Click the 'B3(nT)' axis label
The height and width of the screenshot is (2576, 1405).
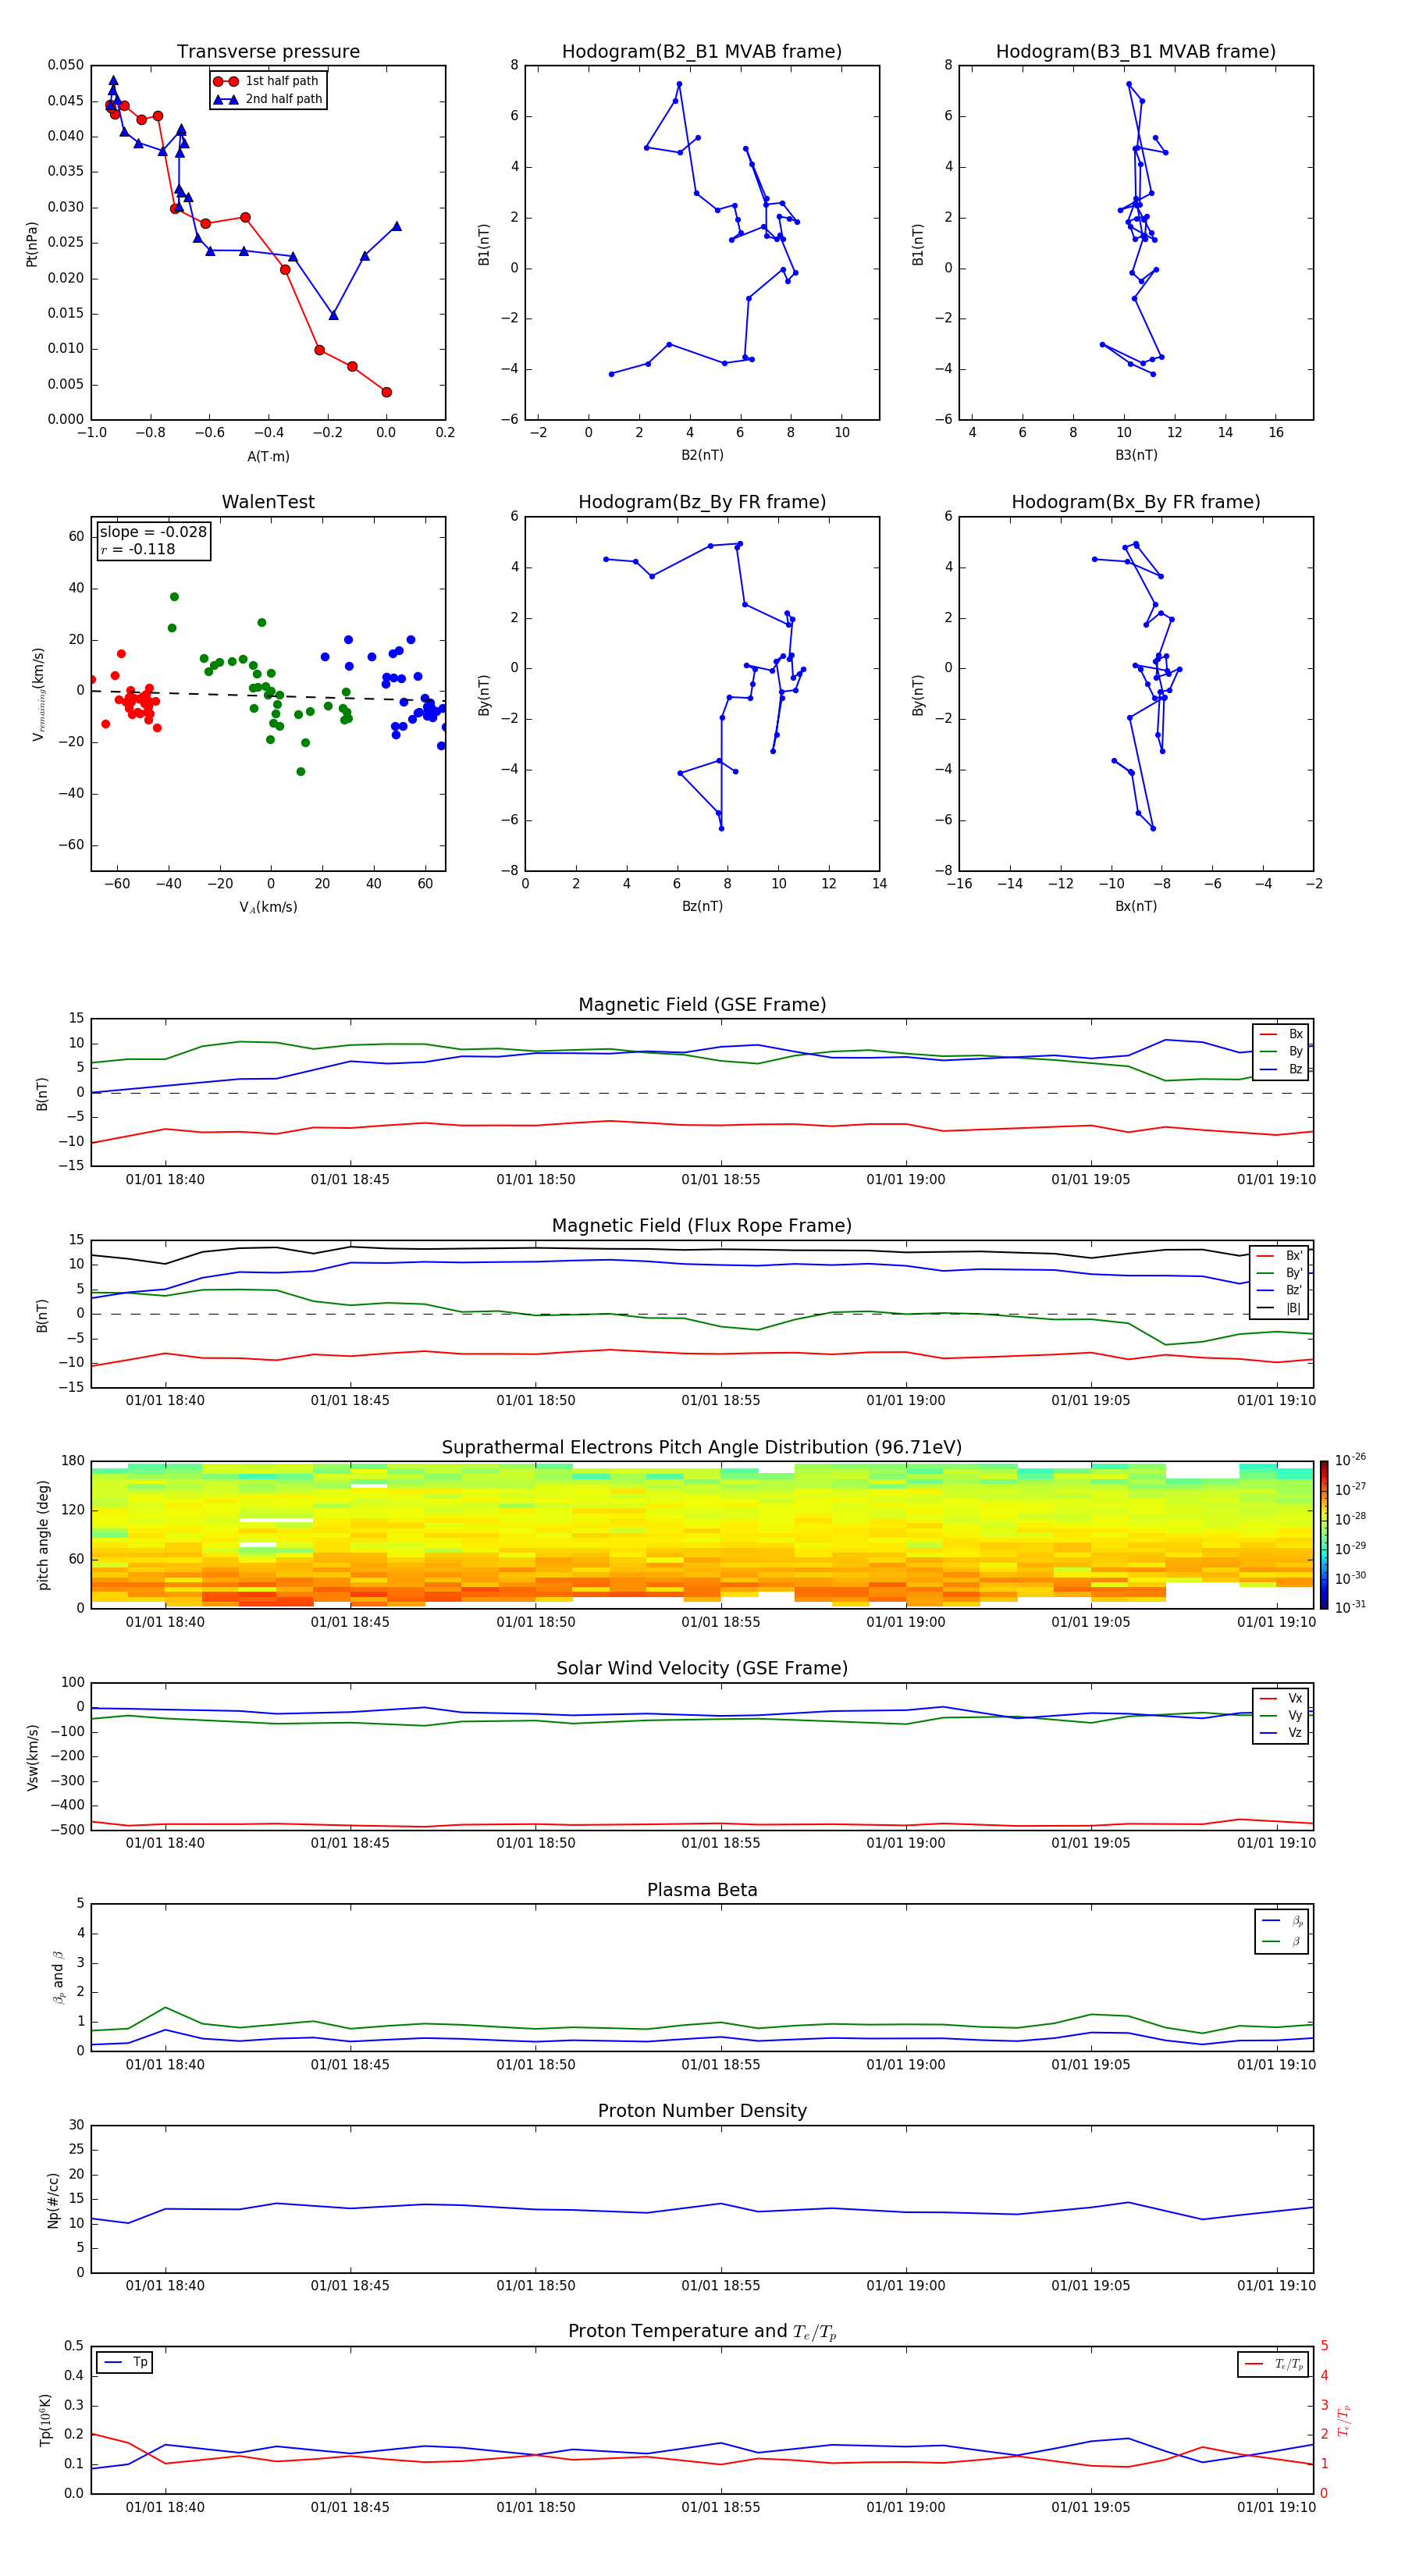pos(1136,455)
